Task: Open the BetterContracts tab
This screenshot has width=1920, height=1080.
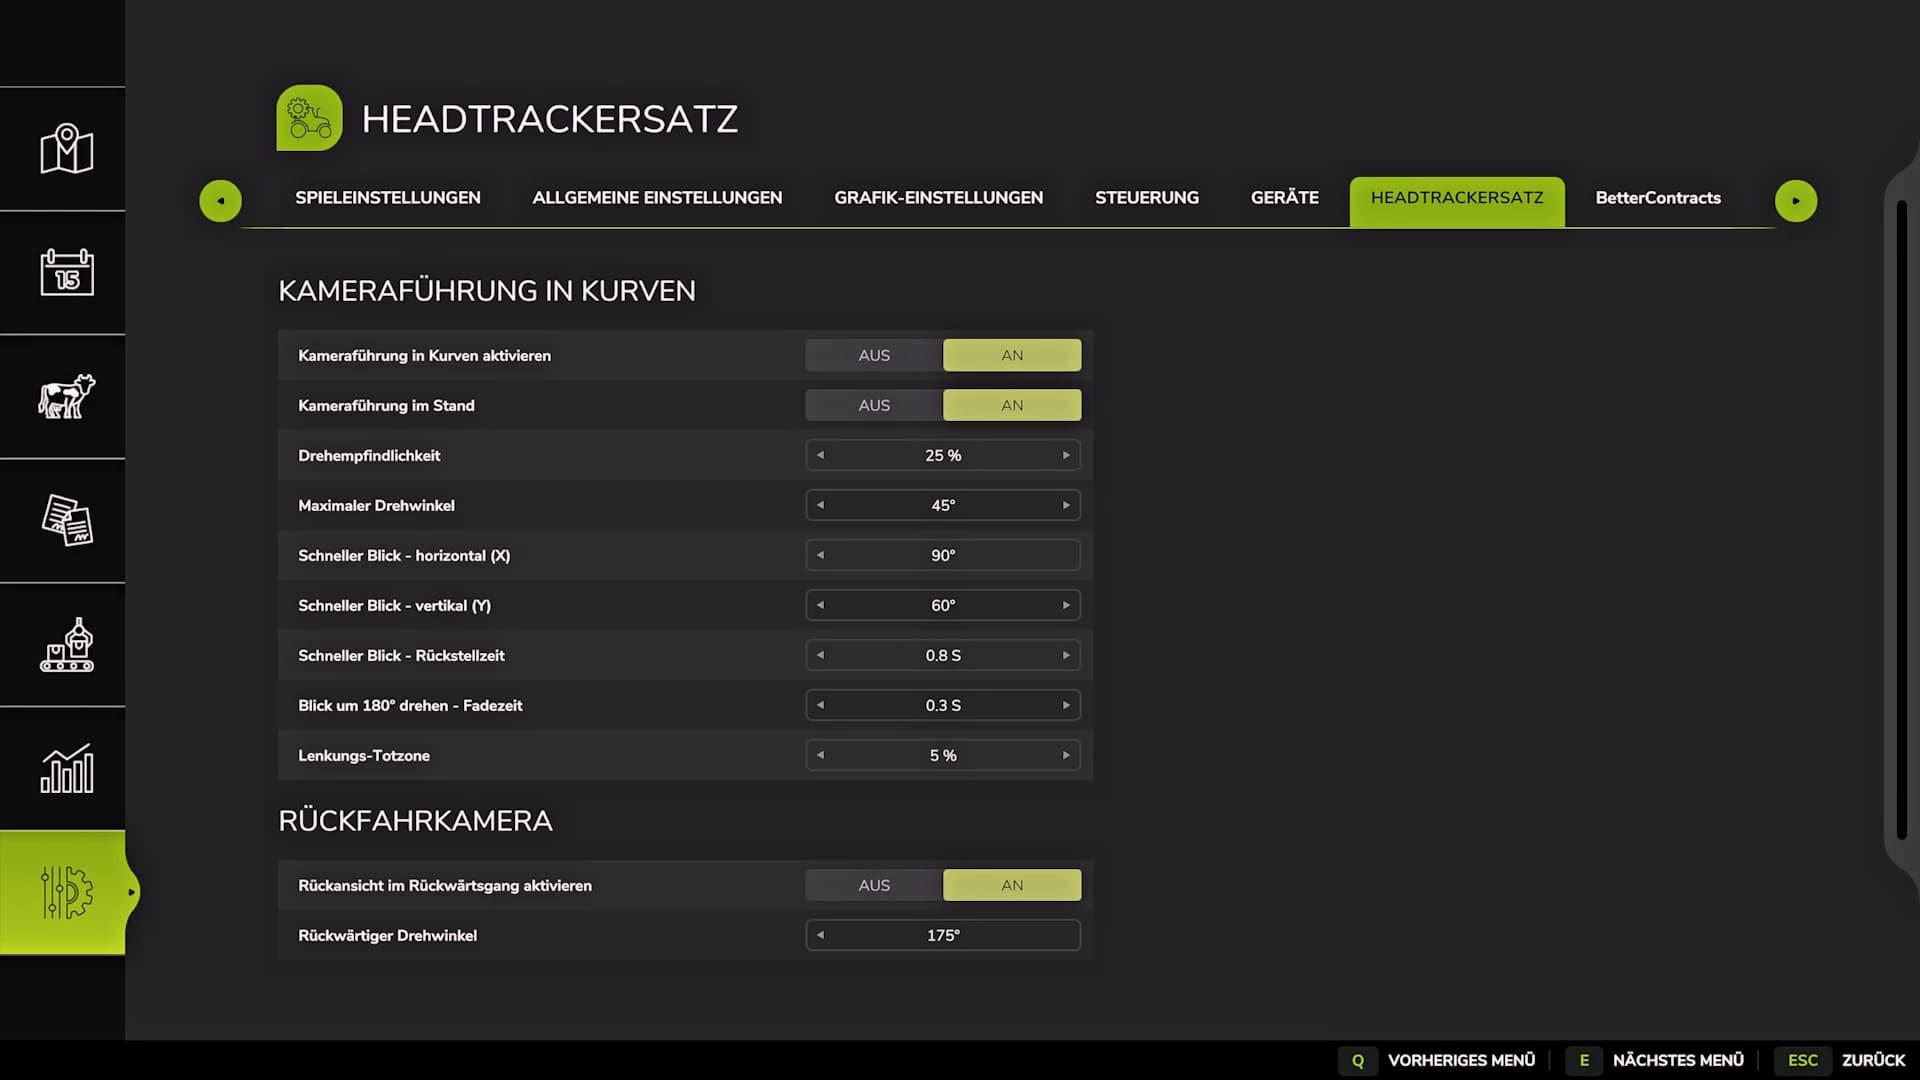Action: (1657, 198)
